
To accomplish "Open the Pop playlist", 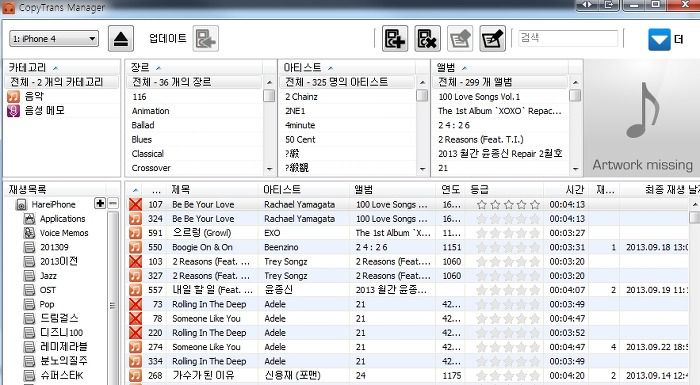I will 47,305.
